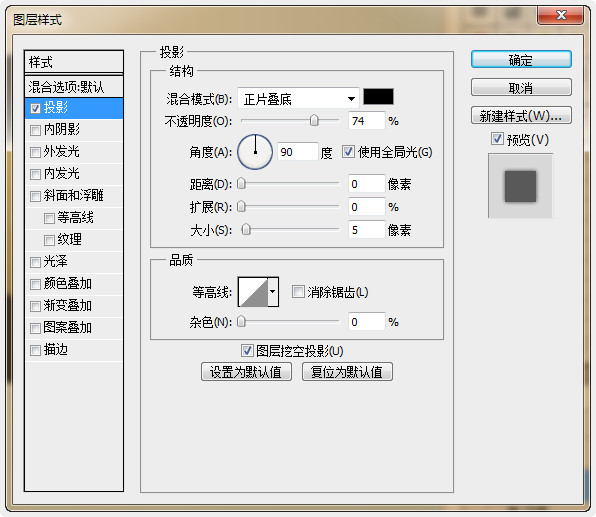Expand the 等高线 contour picker arrow
Screen dimensions: 596x517
coord(273,292)
